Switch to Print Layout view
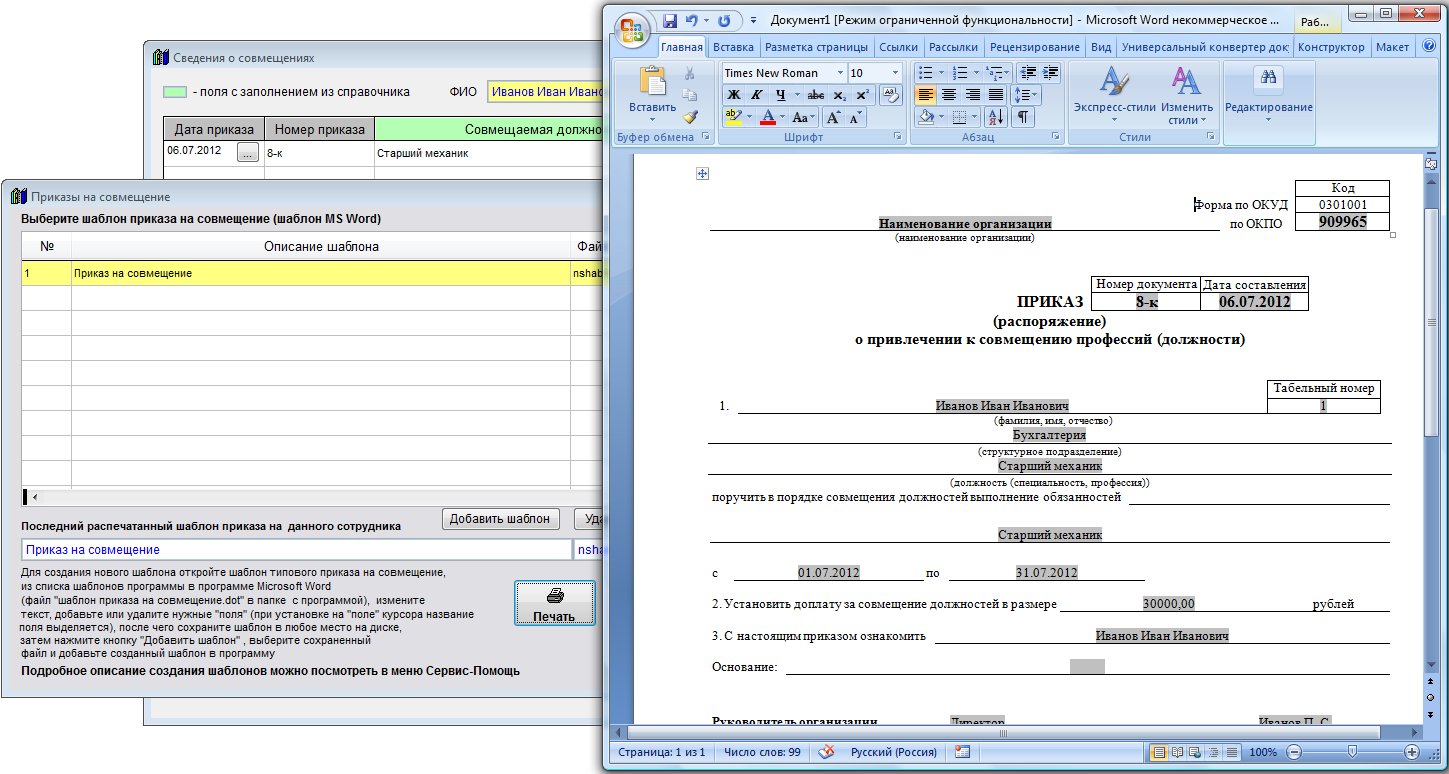This screenshot has width=1449, height=774. 1159,752
